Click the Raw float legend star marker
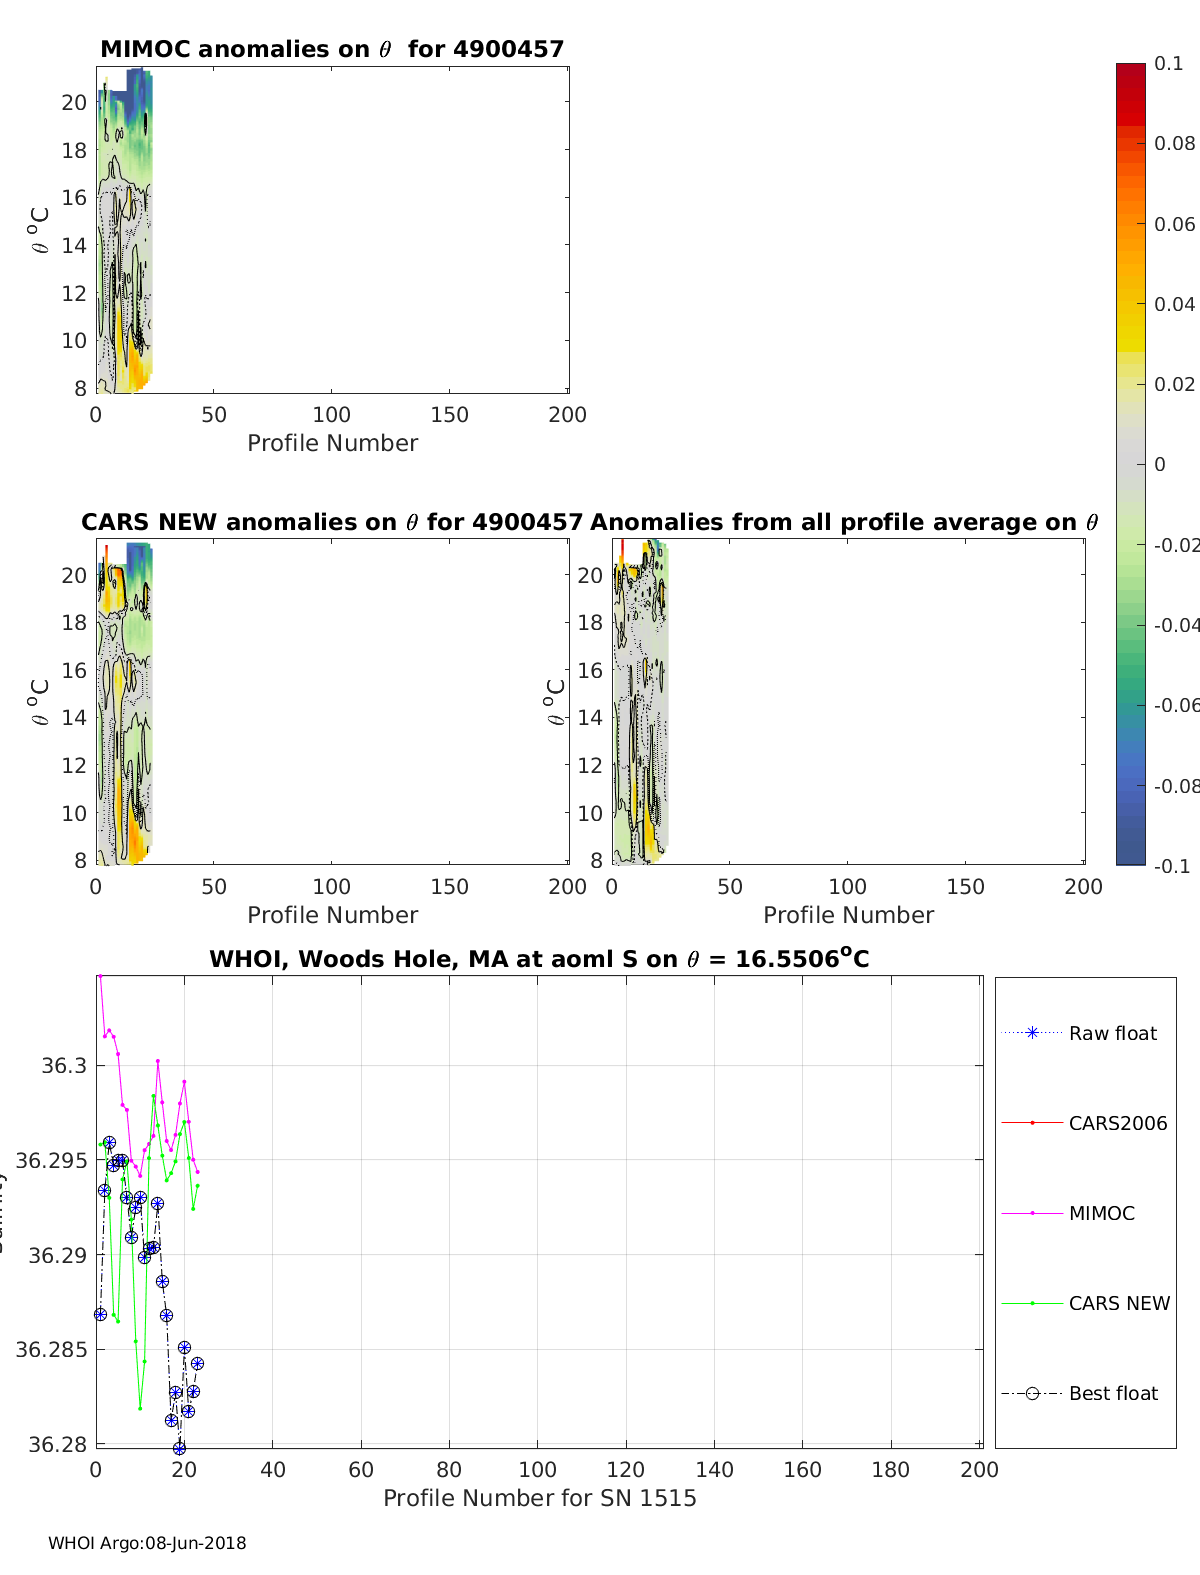Viewport: 1200px width, 1575px height. click(1032, 1033)
